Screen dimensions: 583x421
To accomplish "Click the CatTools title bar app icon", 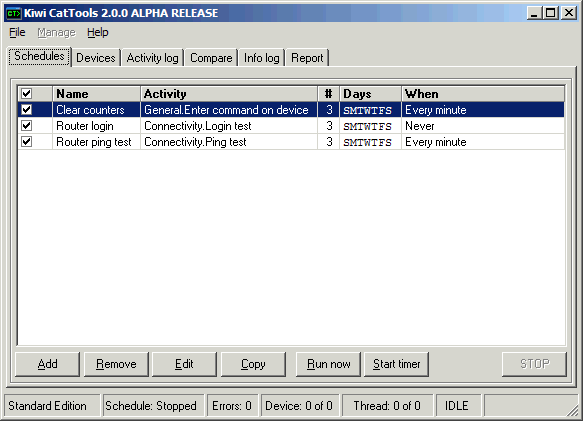I will (14, 13).
